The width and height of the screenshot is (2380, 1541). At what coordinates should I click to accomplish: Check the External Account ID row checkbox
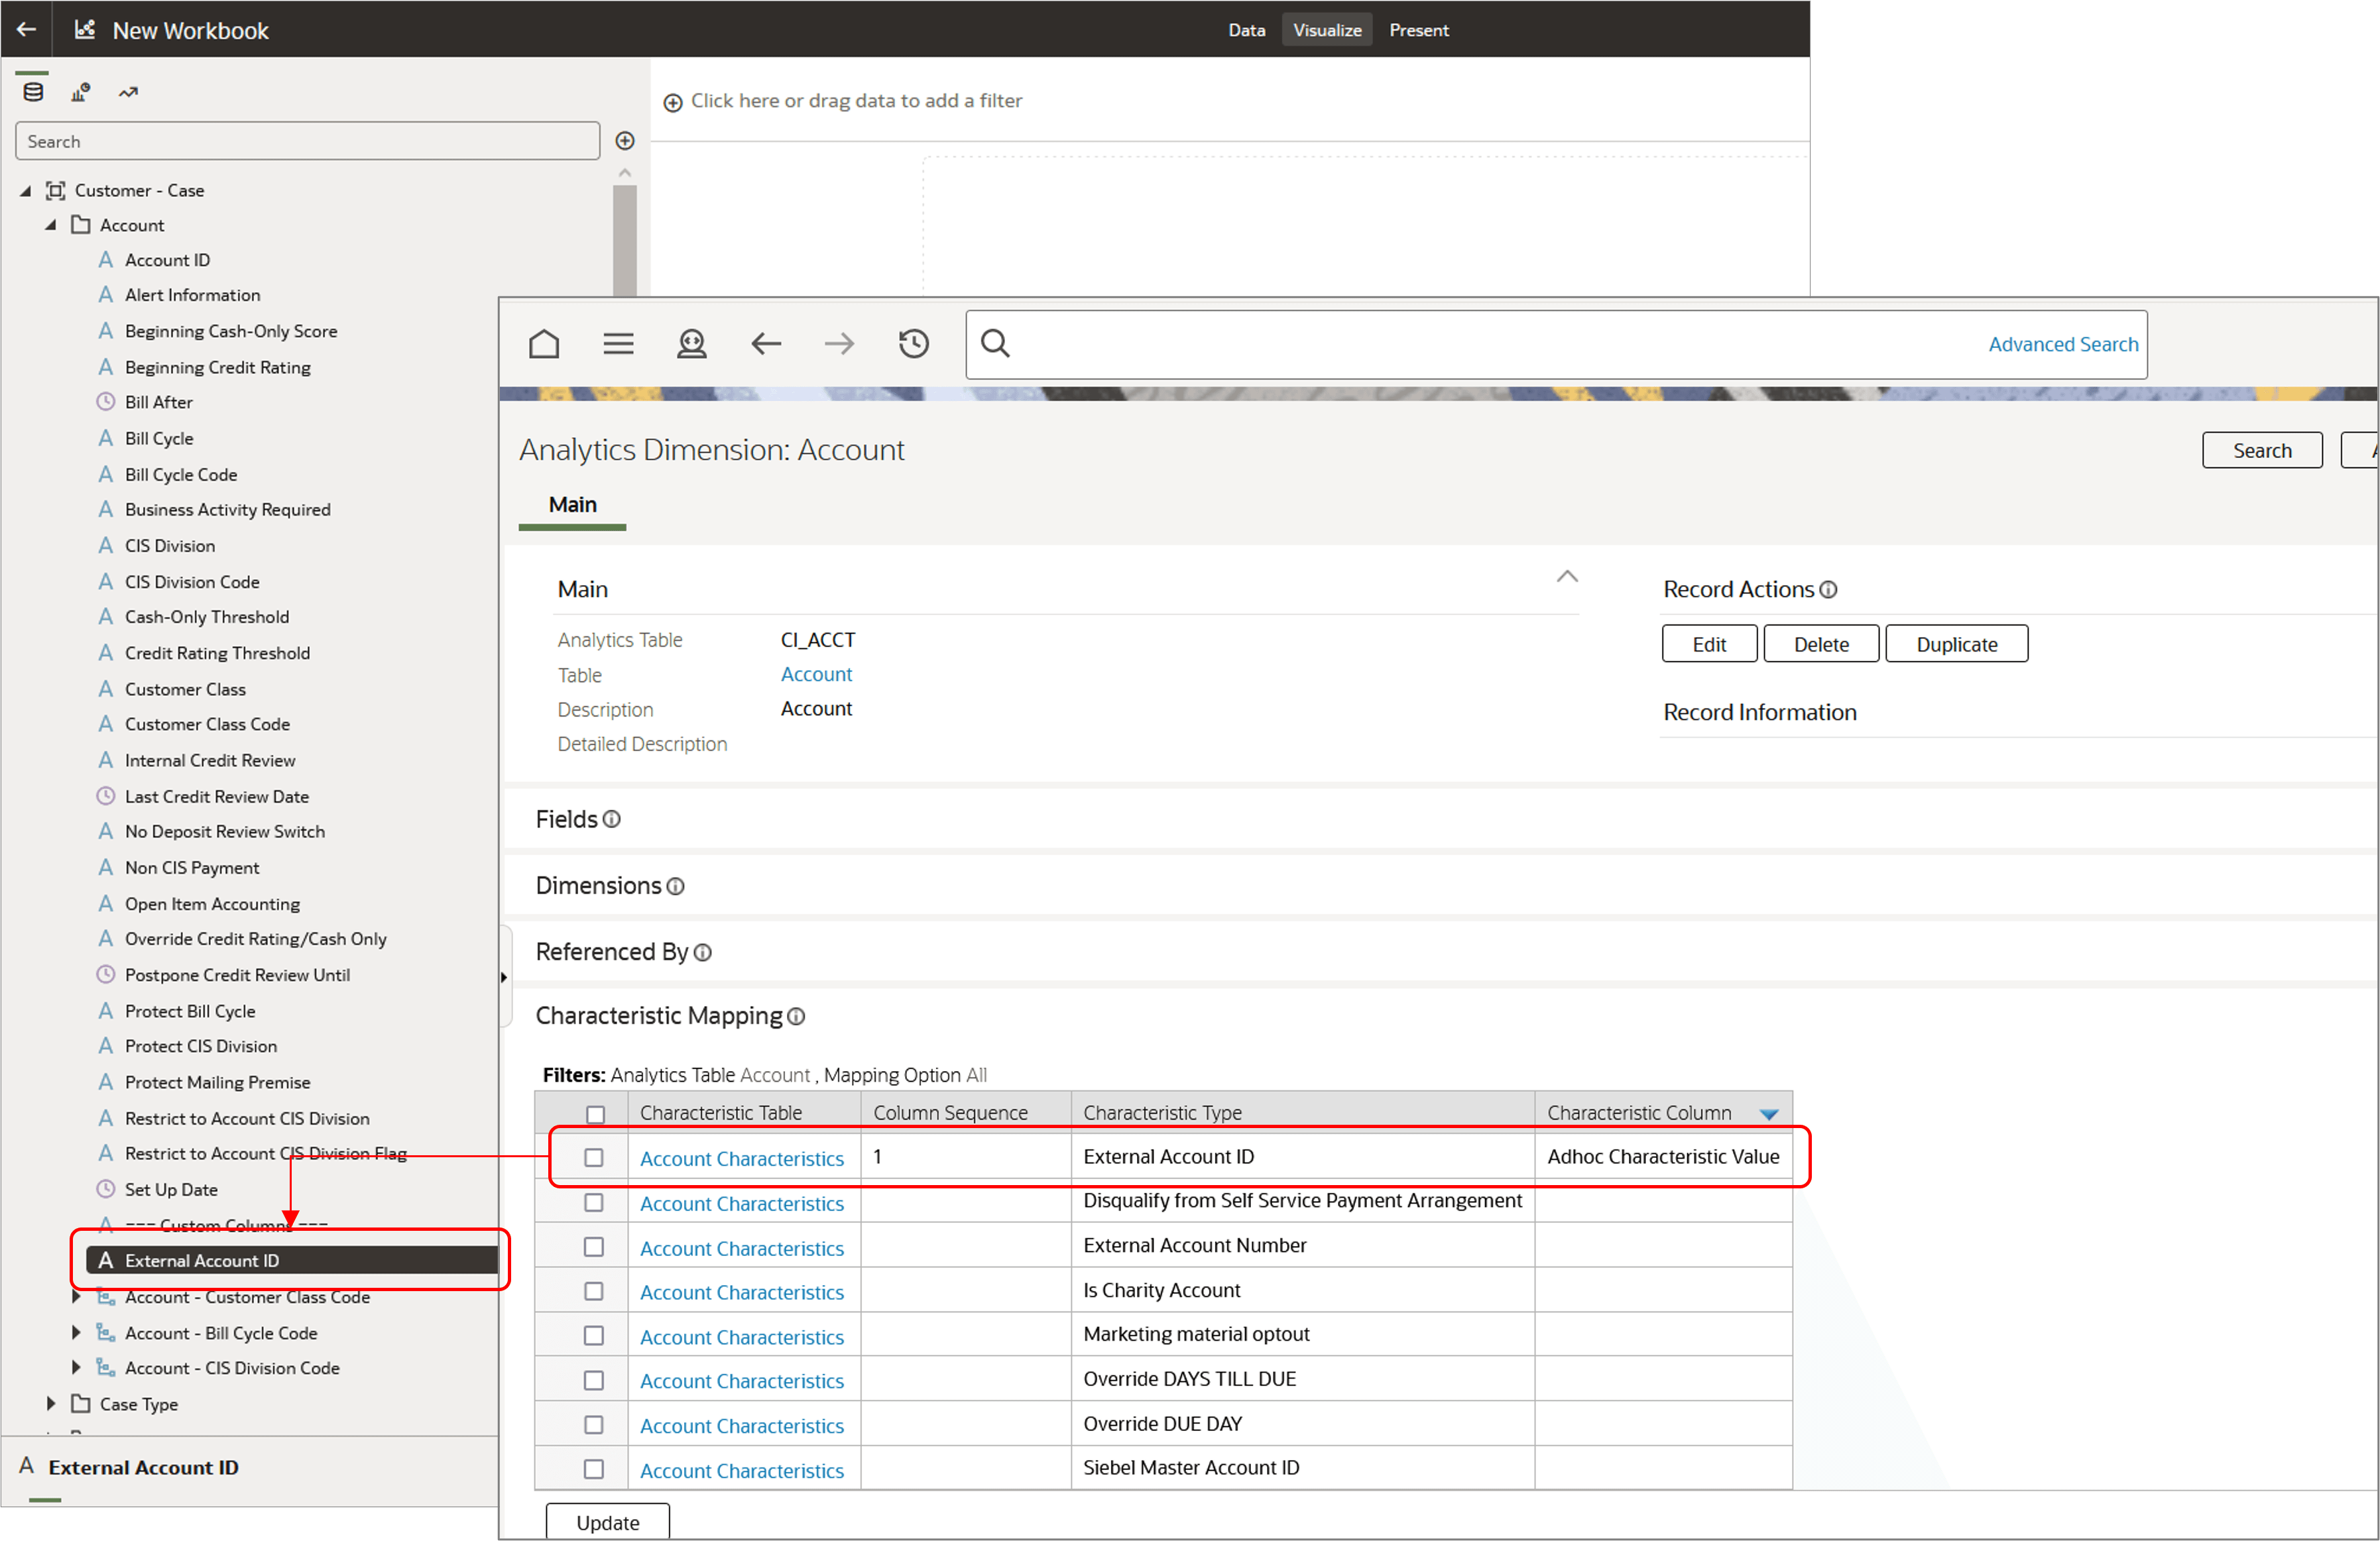point(595,1157)
